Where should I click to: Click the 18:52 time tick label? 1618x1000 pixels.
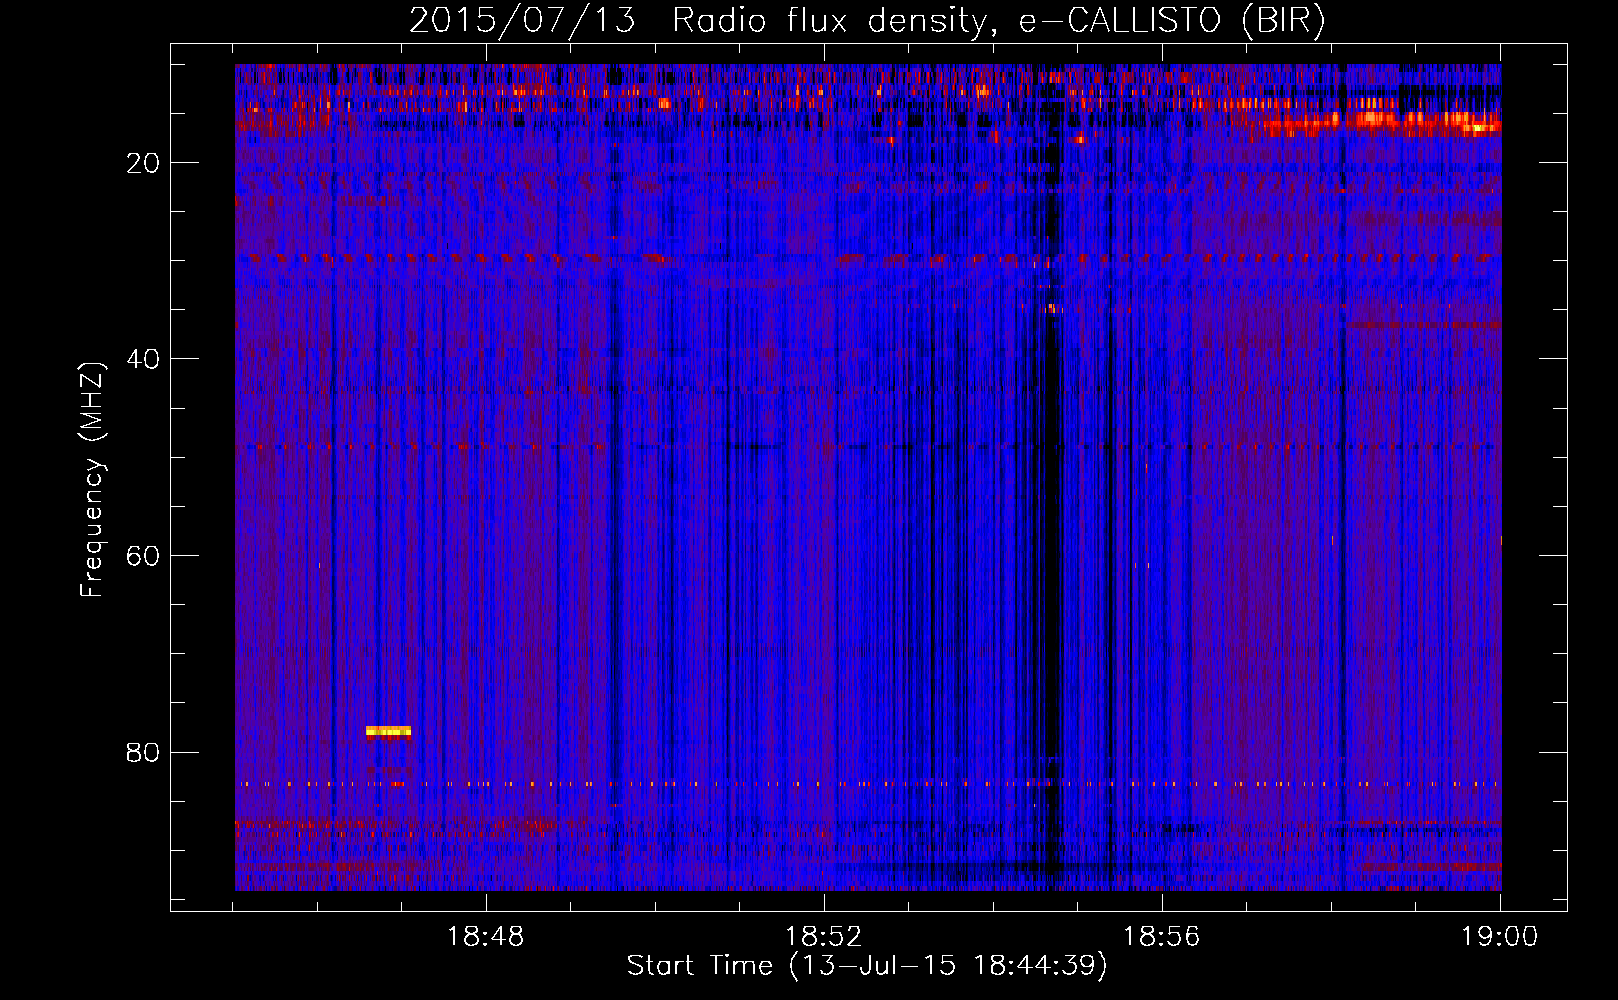click(824, 937)
